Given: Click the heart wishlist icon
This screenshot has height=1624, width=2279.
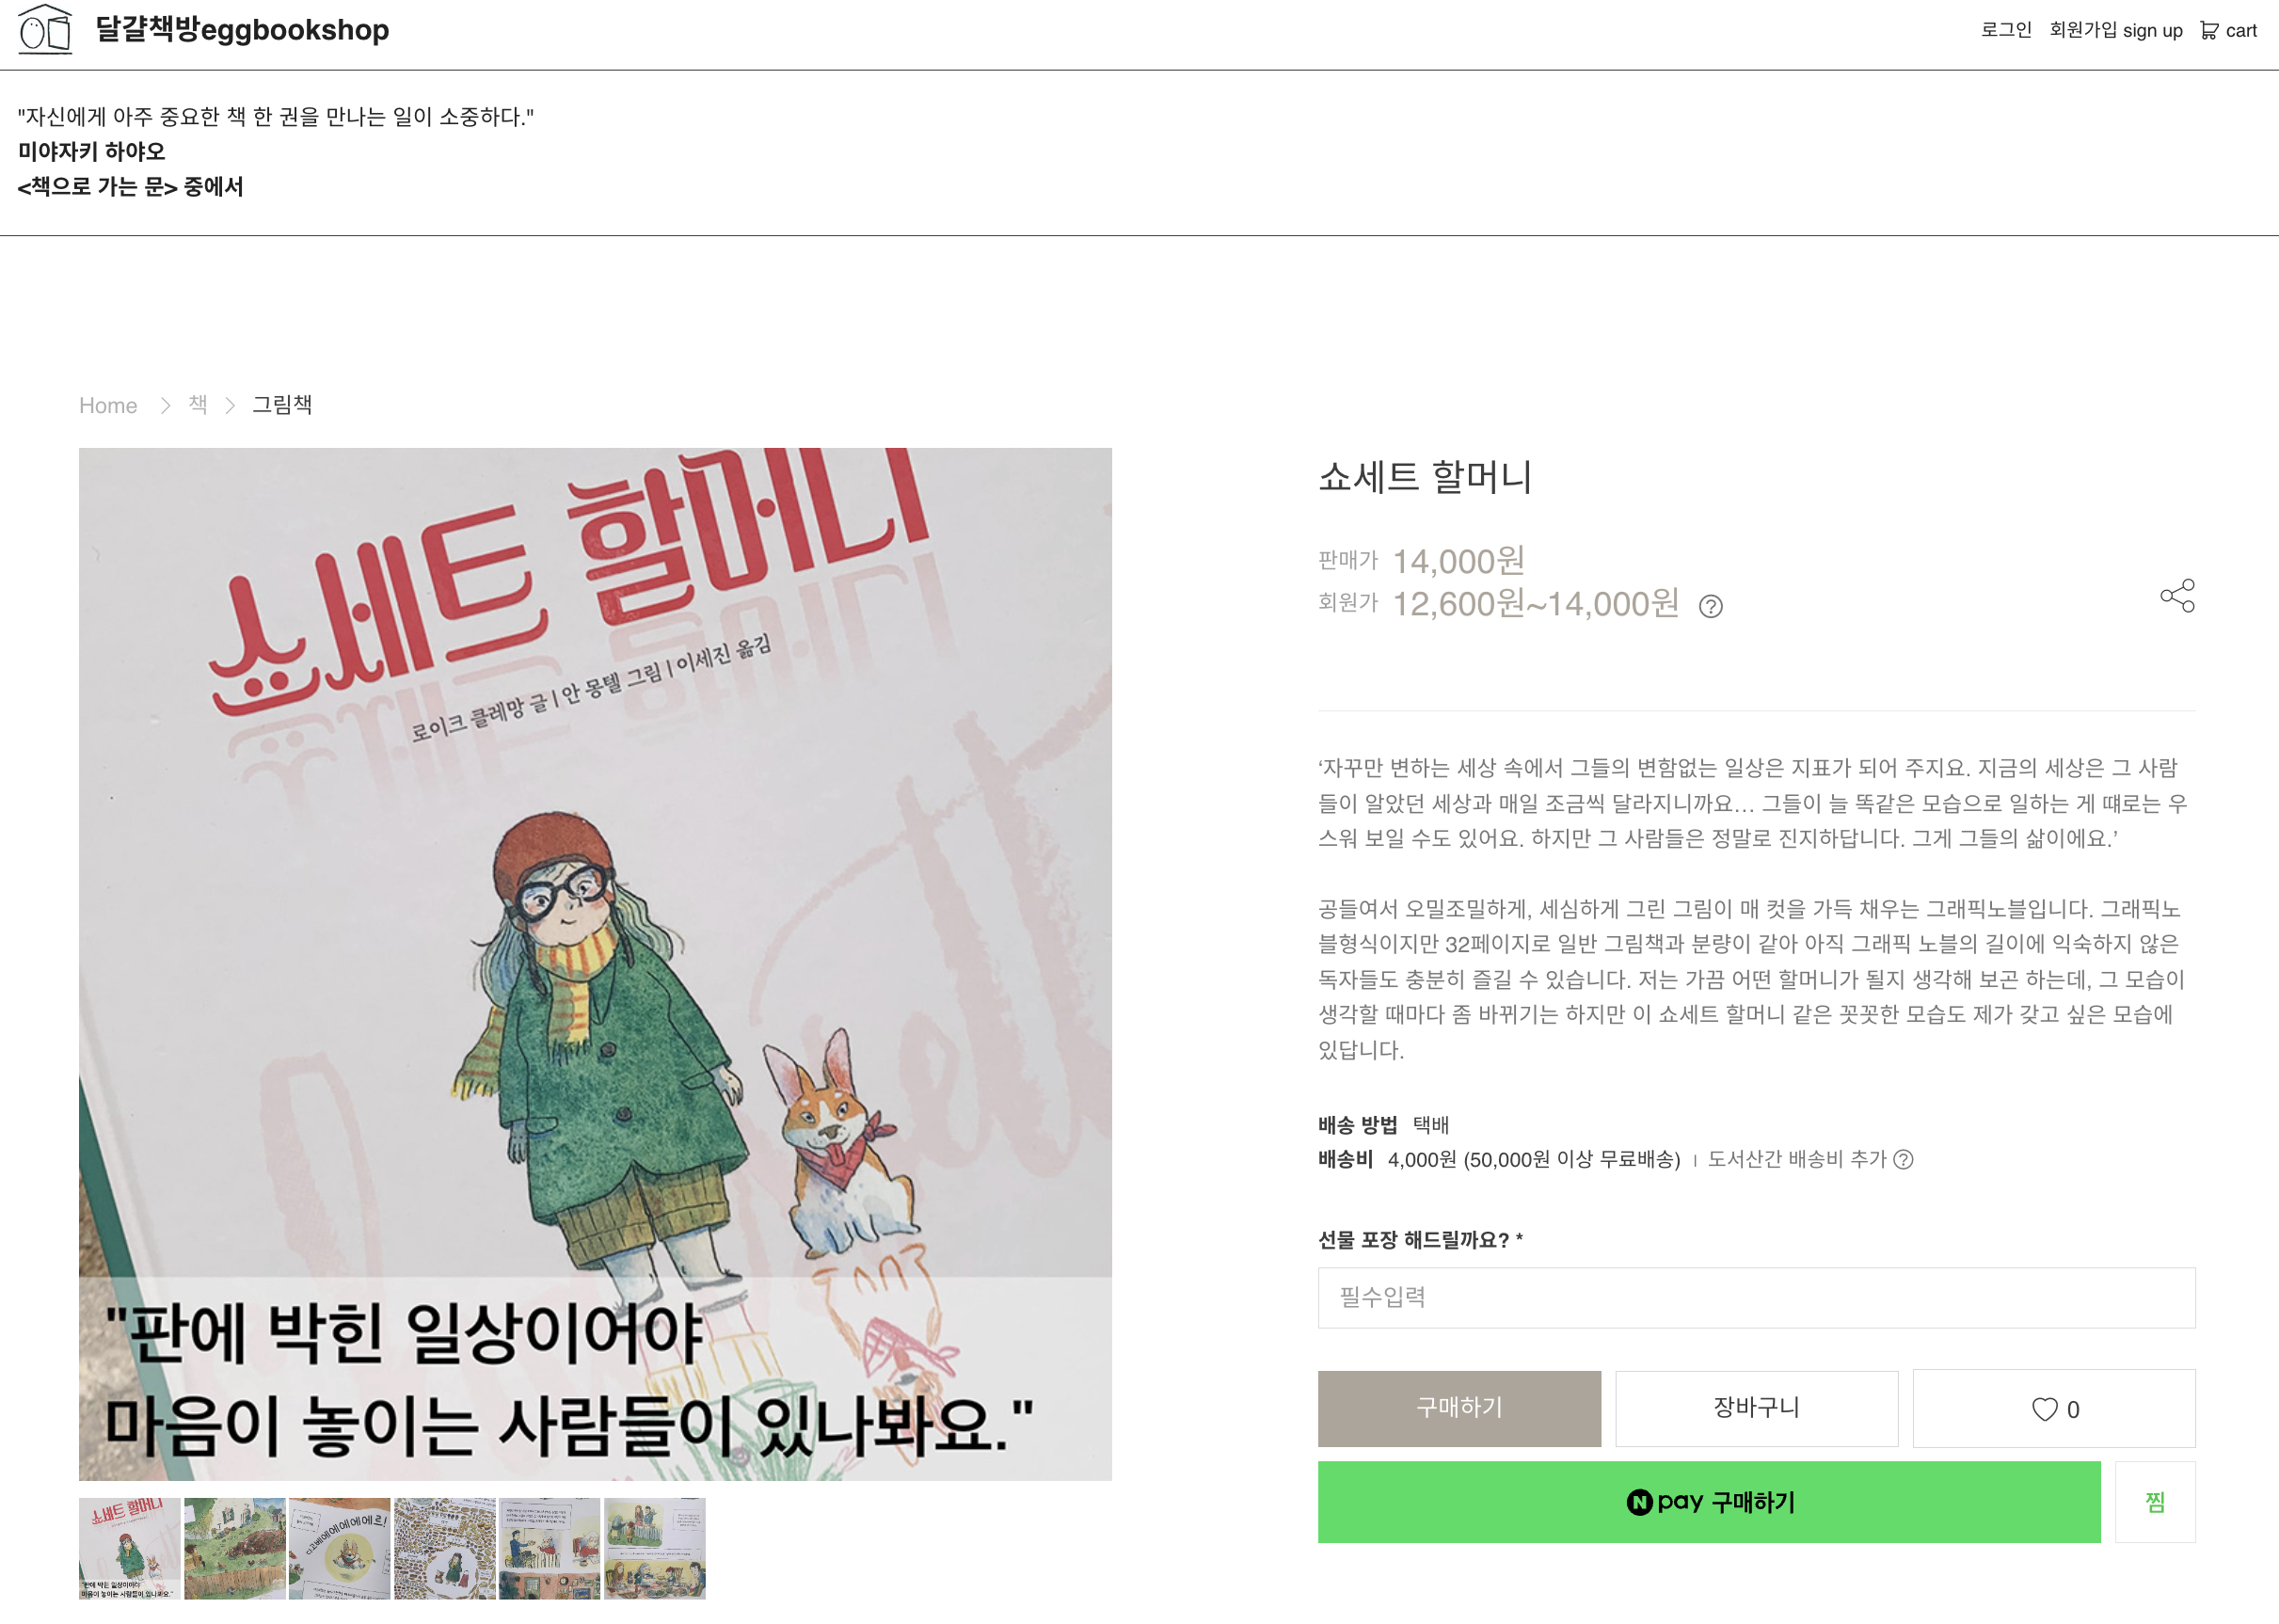Looking at the screenshot, I should point(2044,1409).
